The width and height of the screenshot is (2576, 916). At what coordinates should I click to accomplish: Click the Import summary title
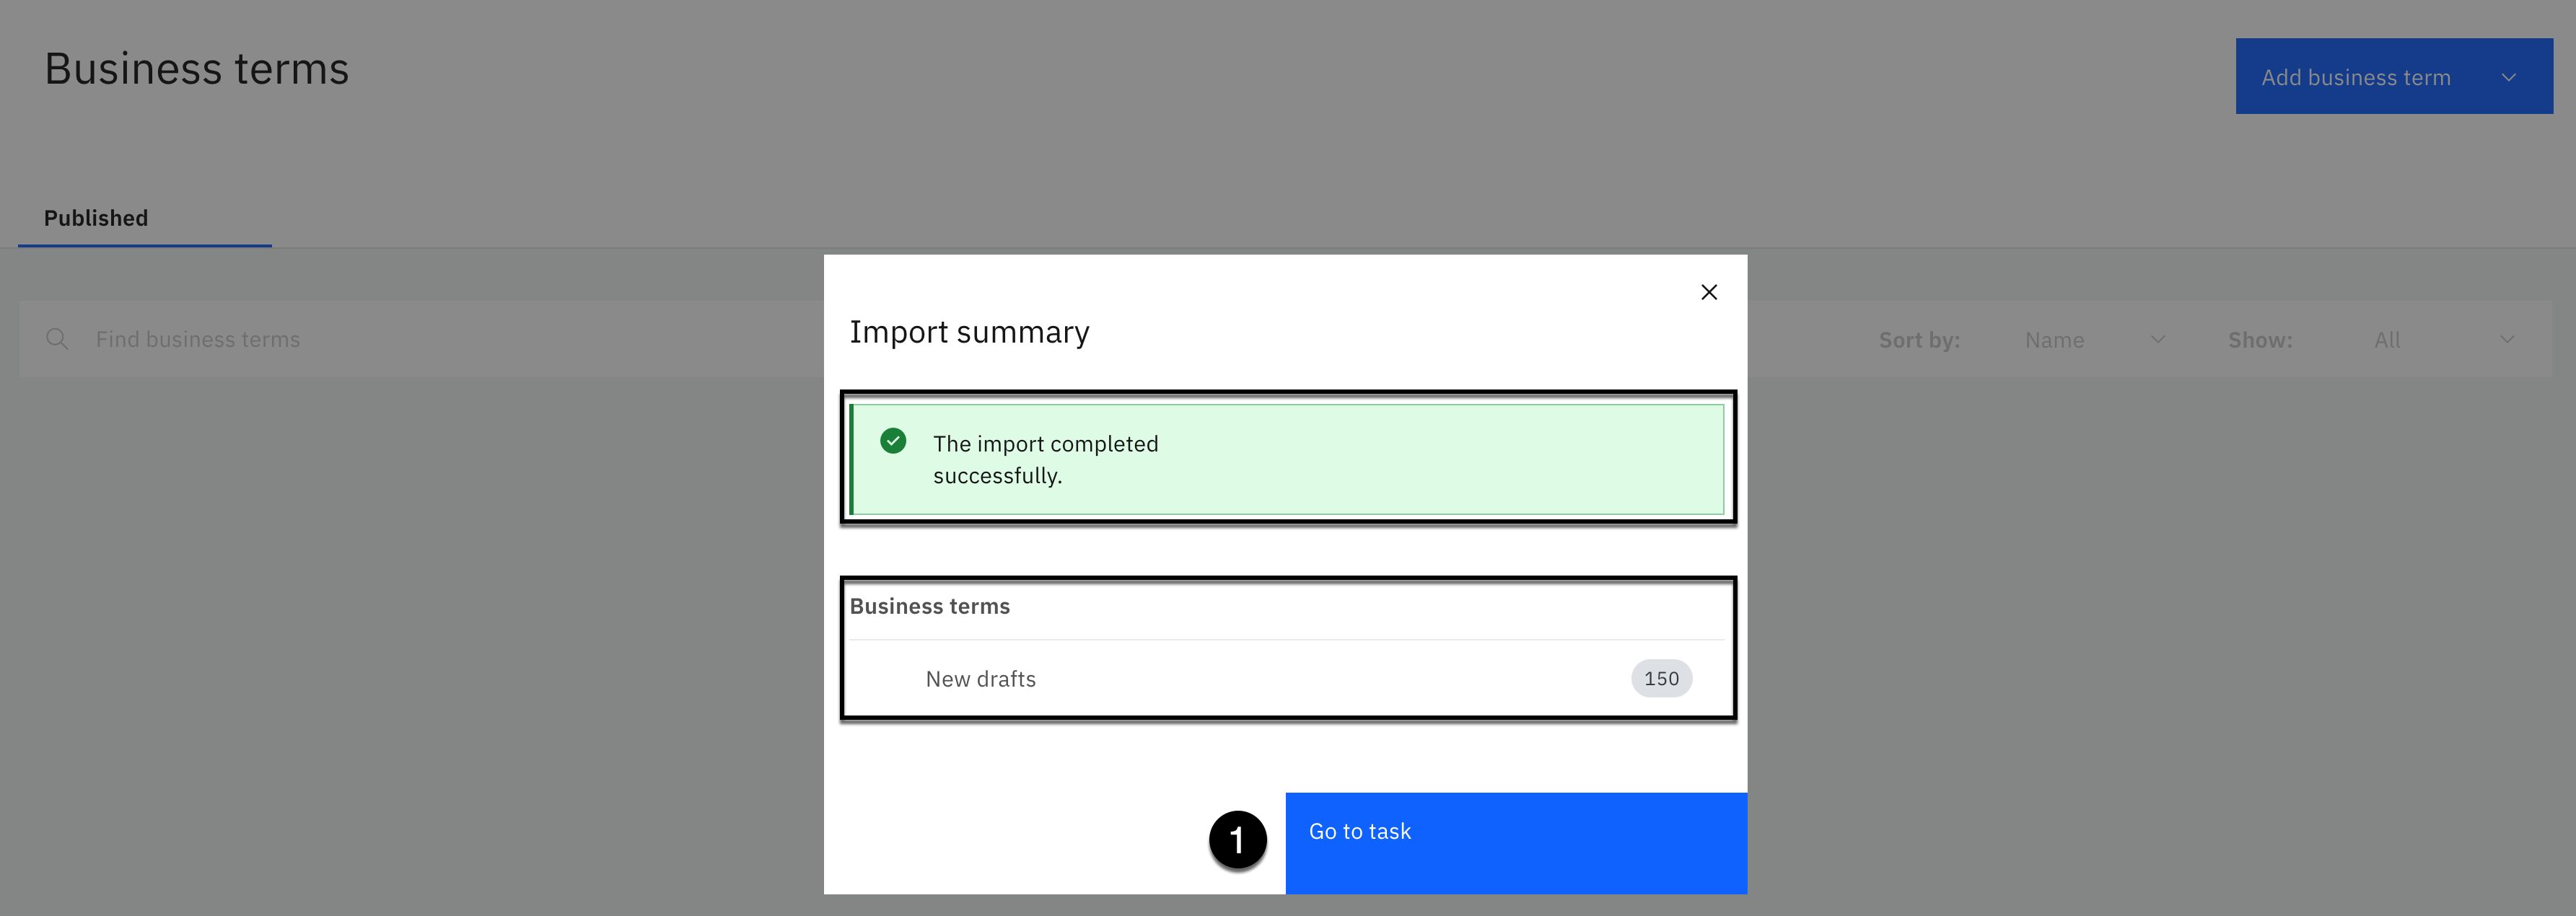click(x=969, y=332)
